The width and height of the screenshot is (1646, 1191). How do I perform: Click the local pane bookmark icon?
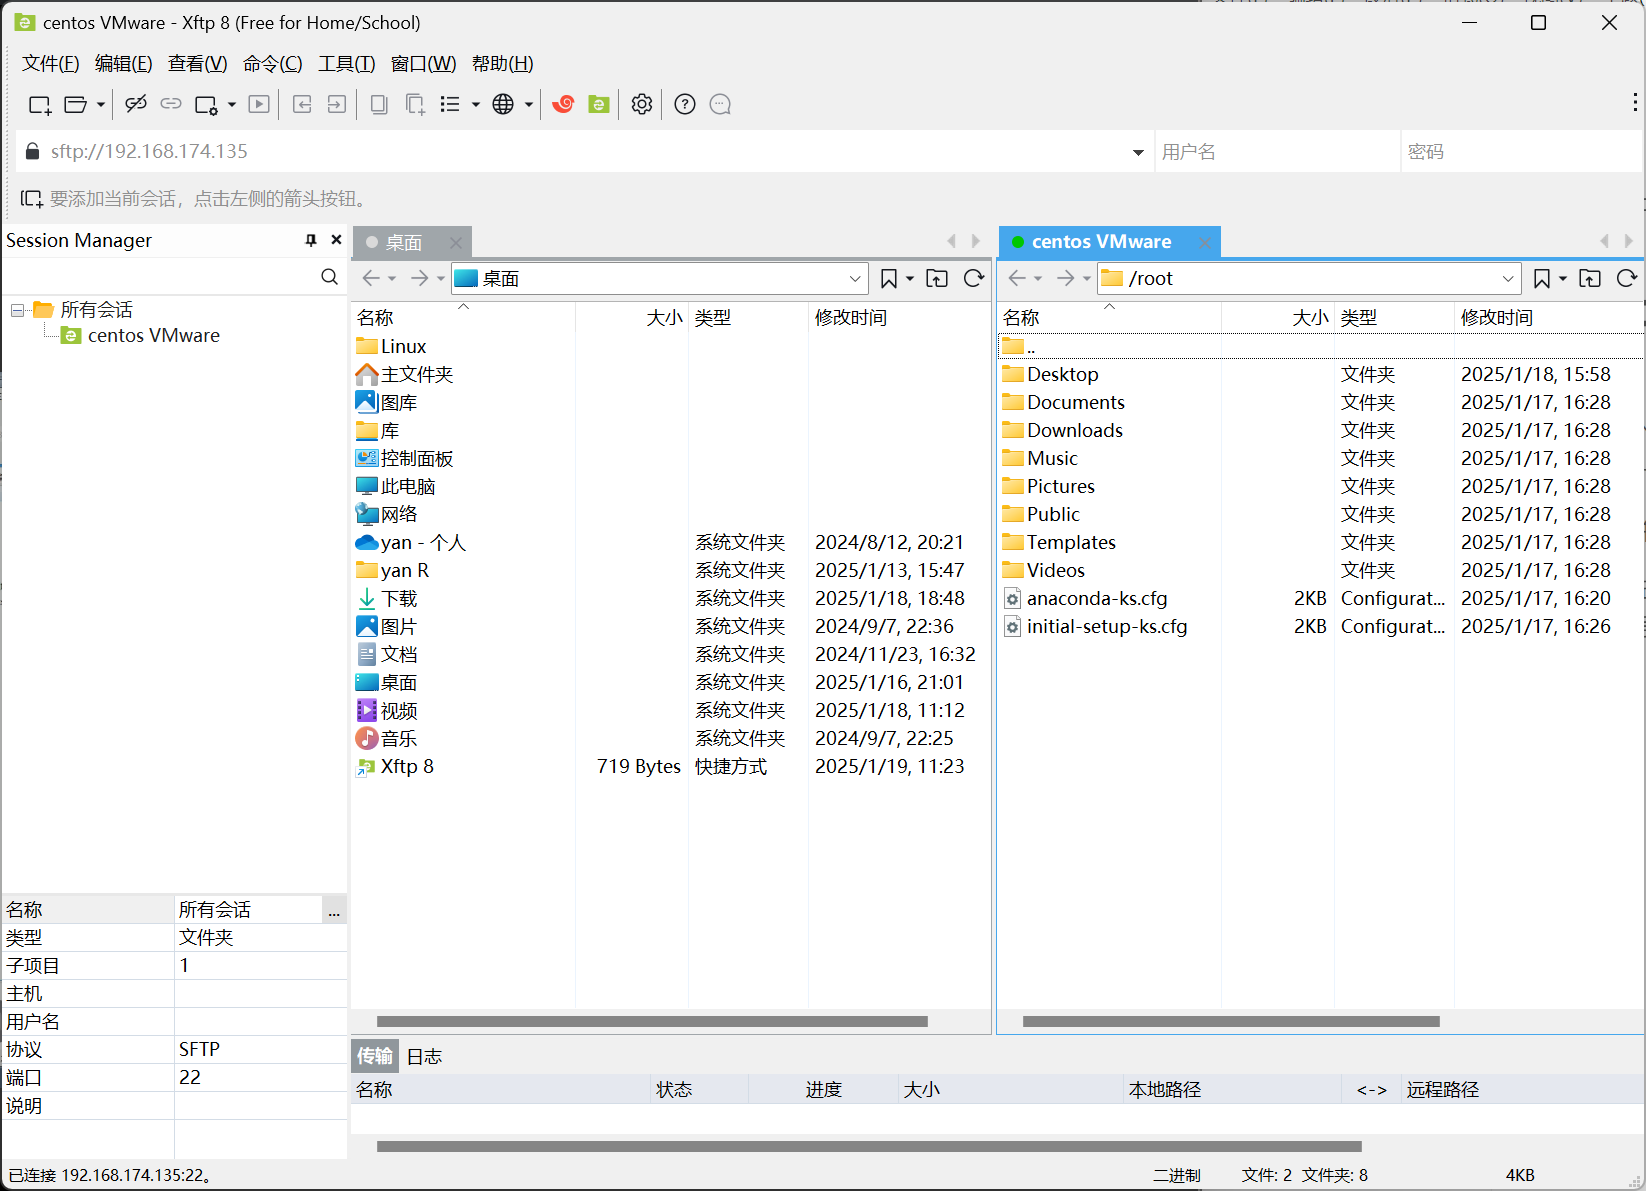888,278
